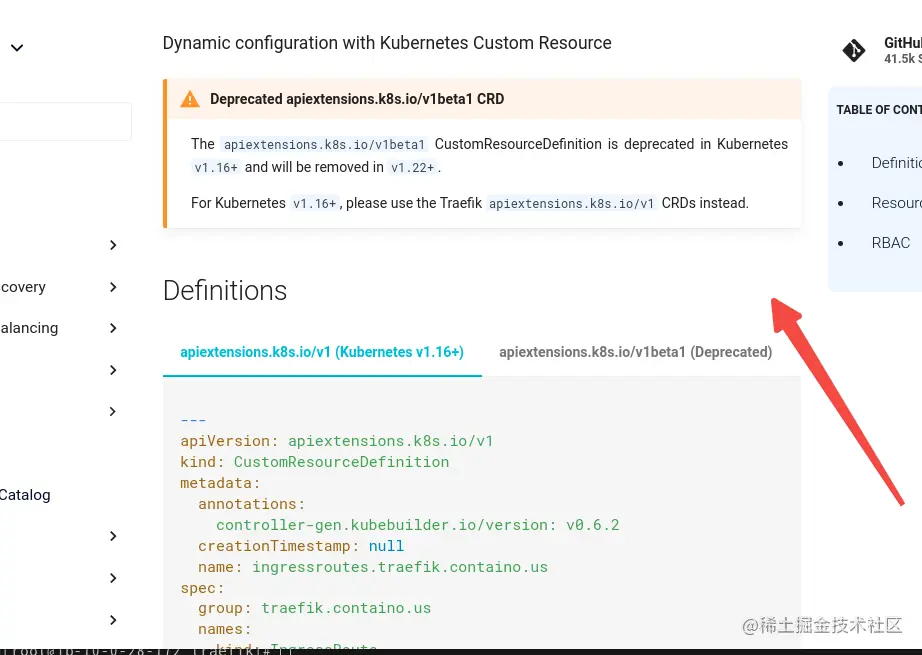Switch to apiextensions.k8s.io/v1beta1 (Deprecated) tab

click(x=636, y=352)
